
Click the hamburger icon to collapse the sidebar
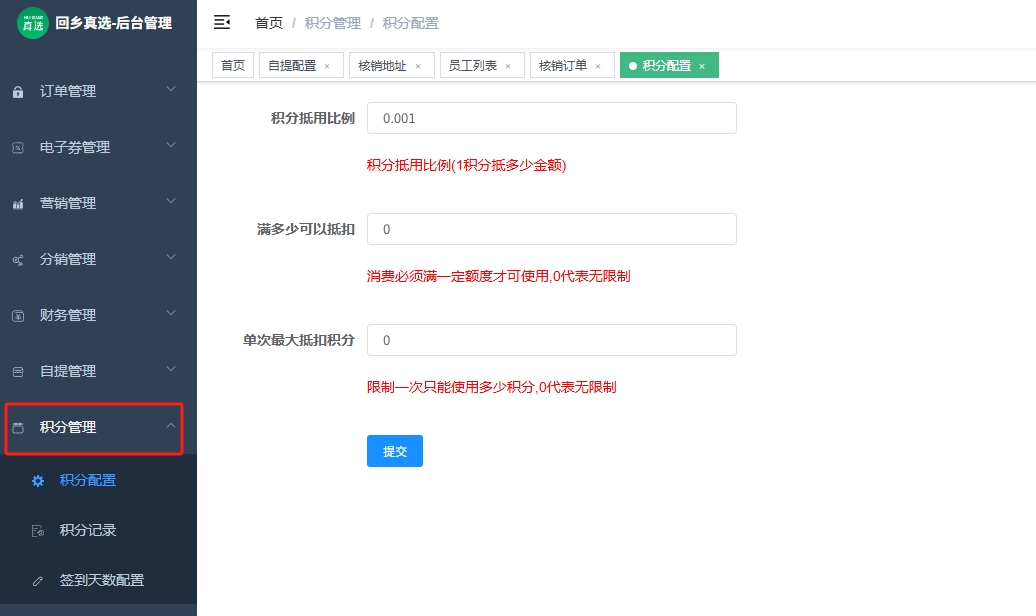click(x=222, y=22)
